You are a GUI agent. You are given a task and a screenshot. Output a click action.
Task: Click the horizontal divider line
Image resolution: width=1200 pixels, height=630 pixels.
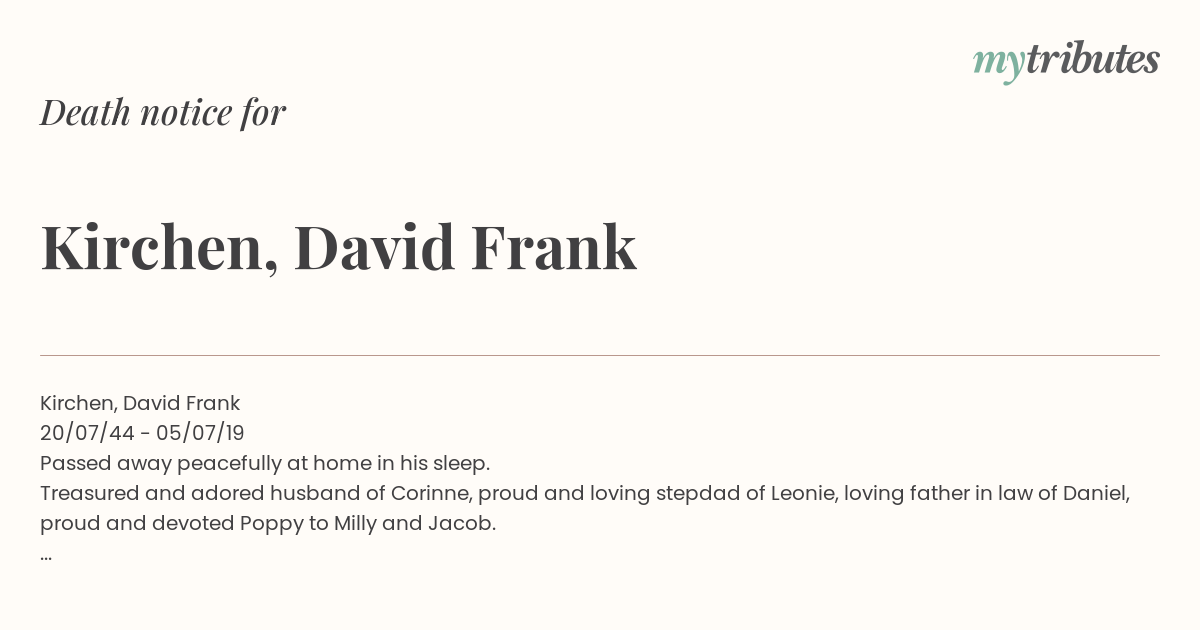pyautogui.click(x=600, y=355)
